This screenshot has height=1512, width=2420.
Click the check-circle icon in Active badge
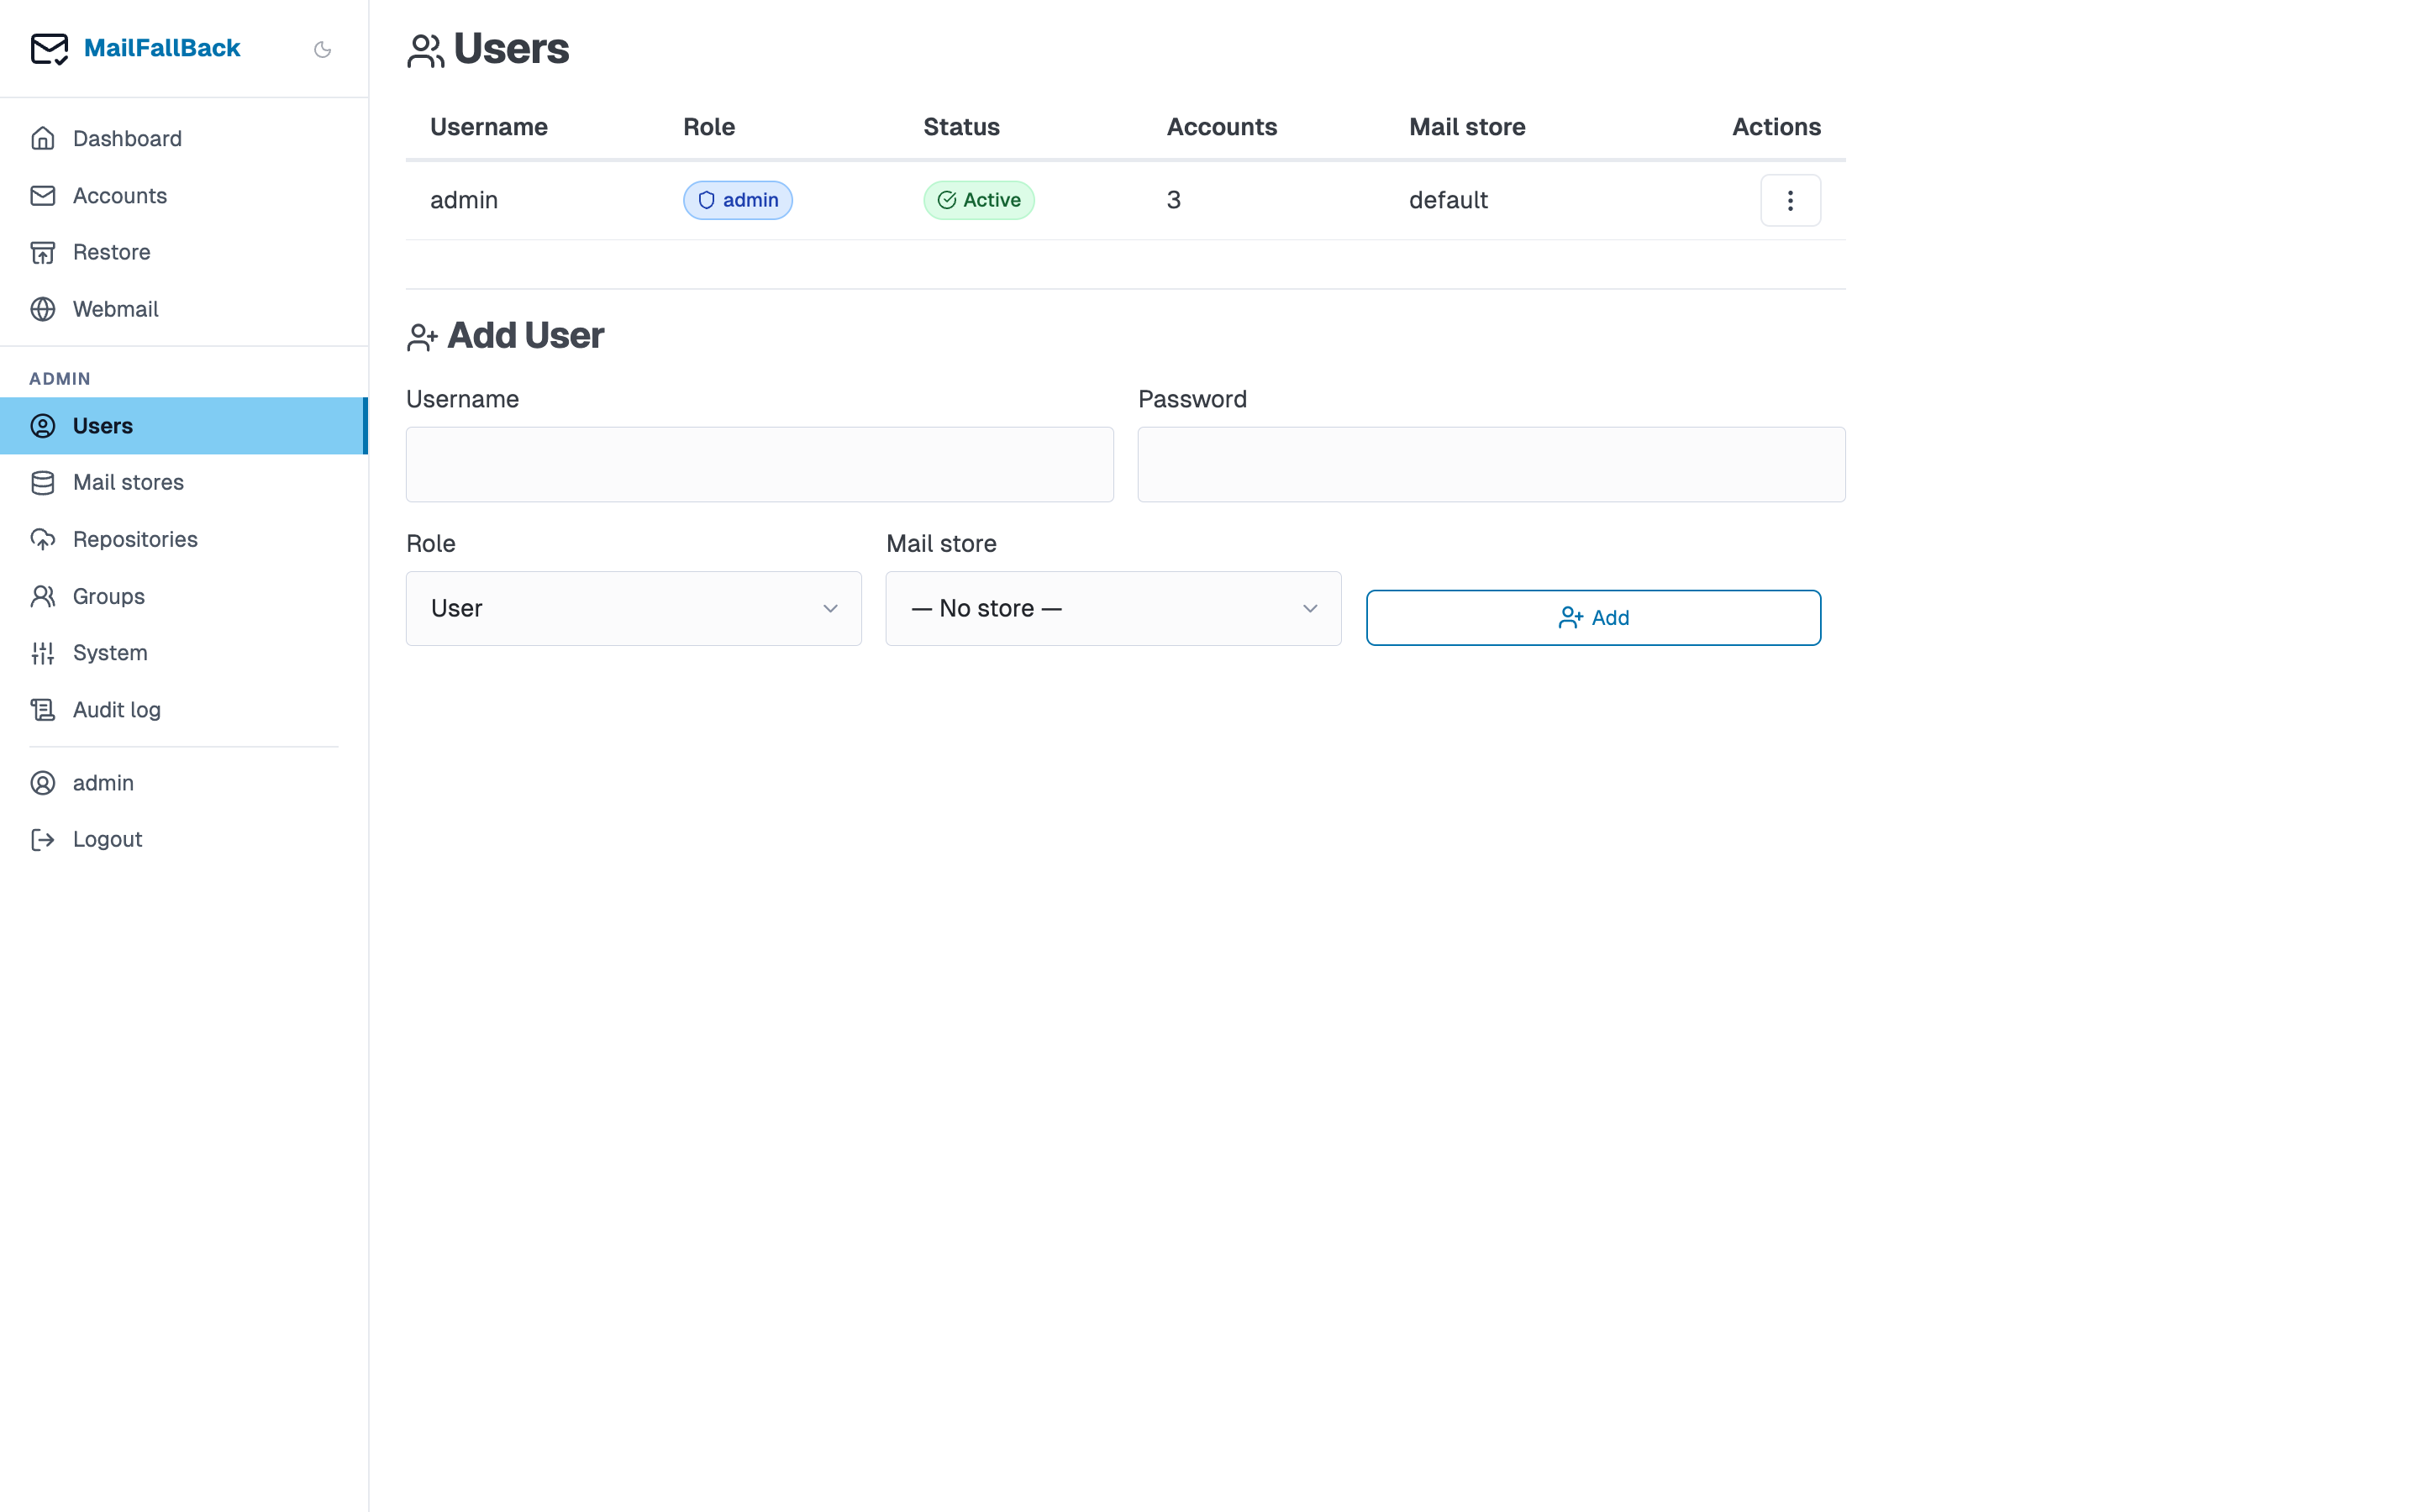(947, 200)
